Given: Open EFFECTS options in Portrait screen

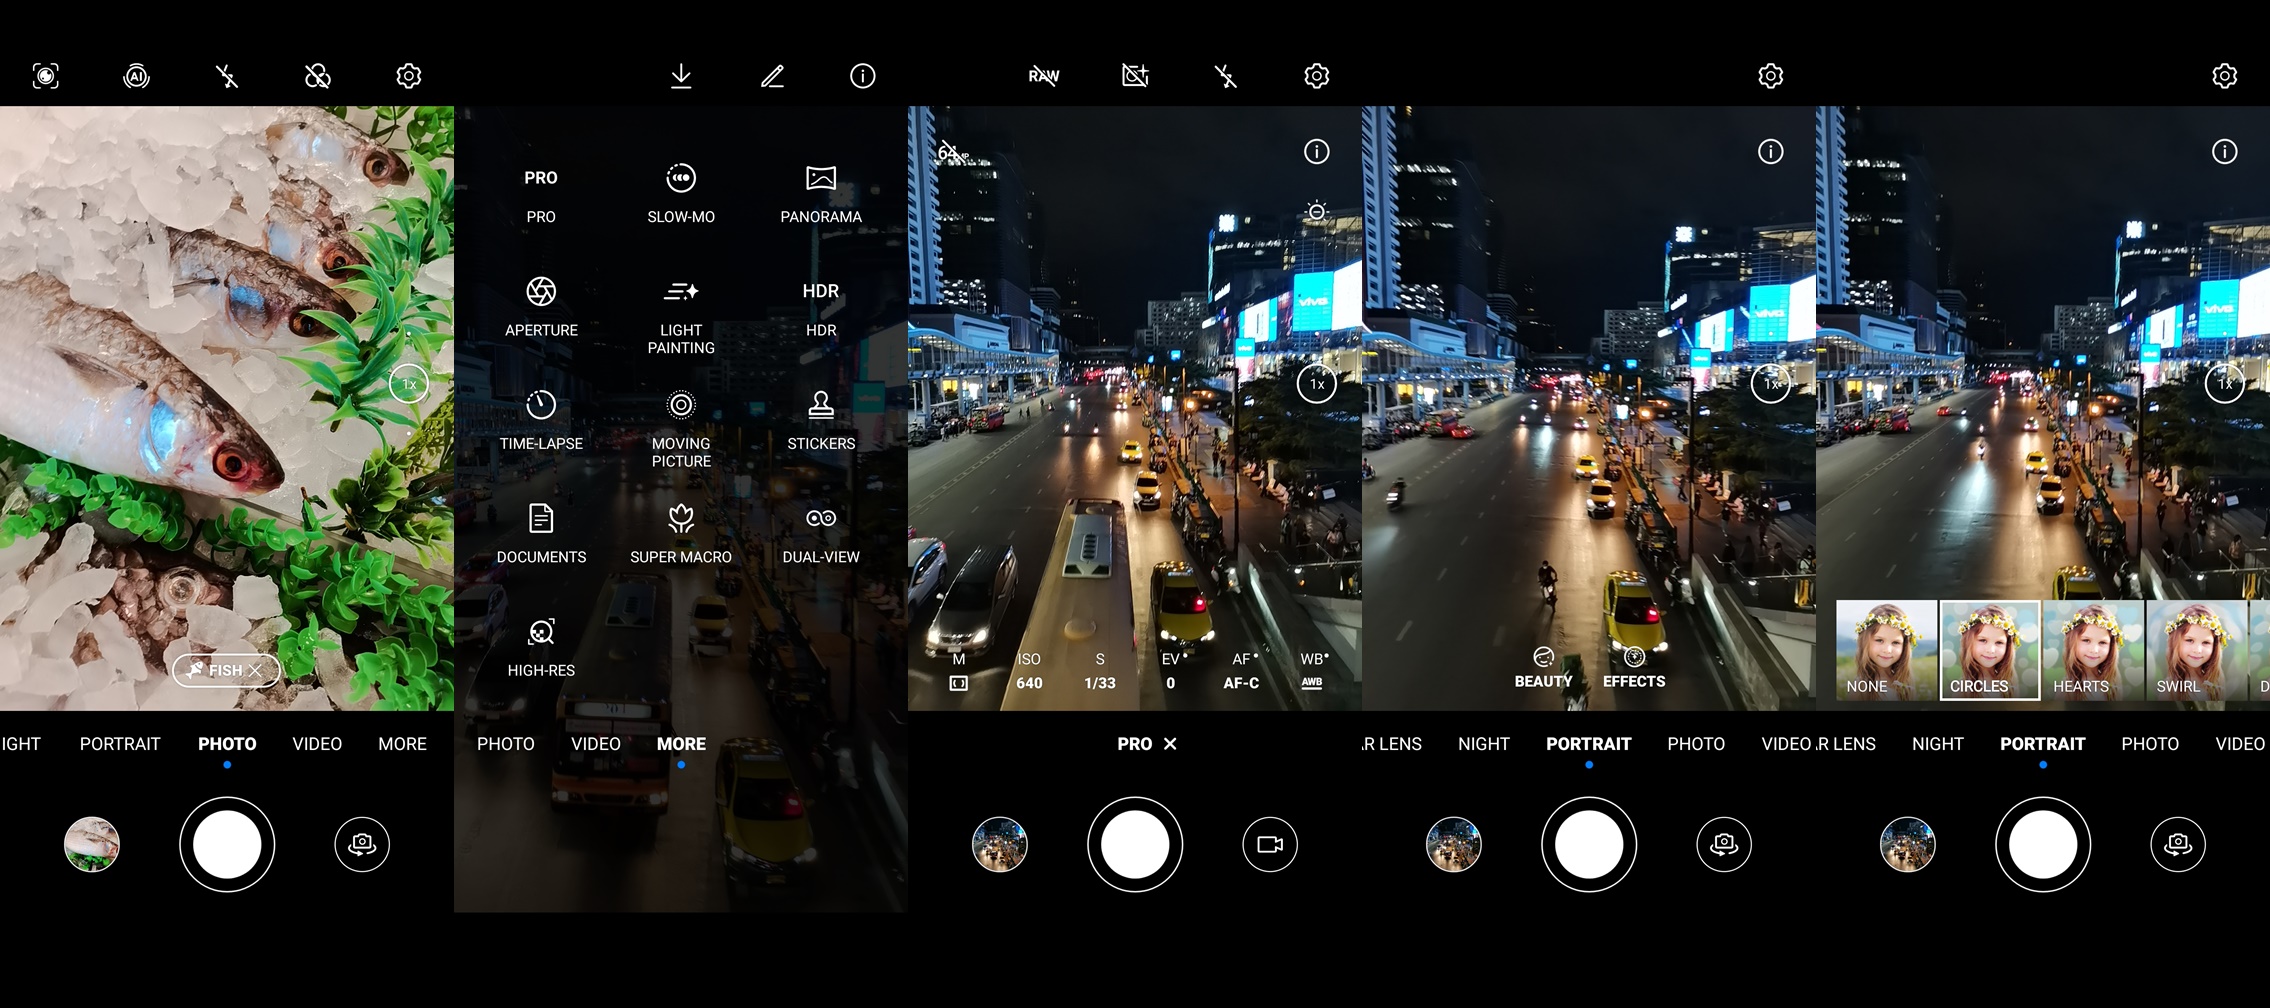Looking at the screenshot, I should coord(1634,668).
